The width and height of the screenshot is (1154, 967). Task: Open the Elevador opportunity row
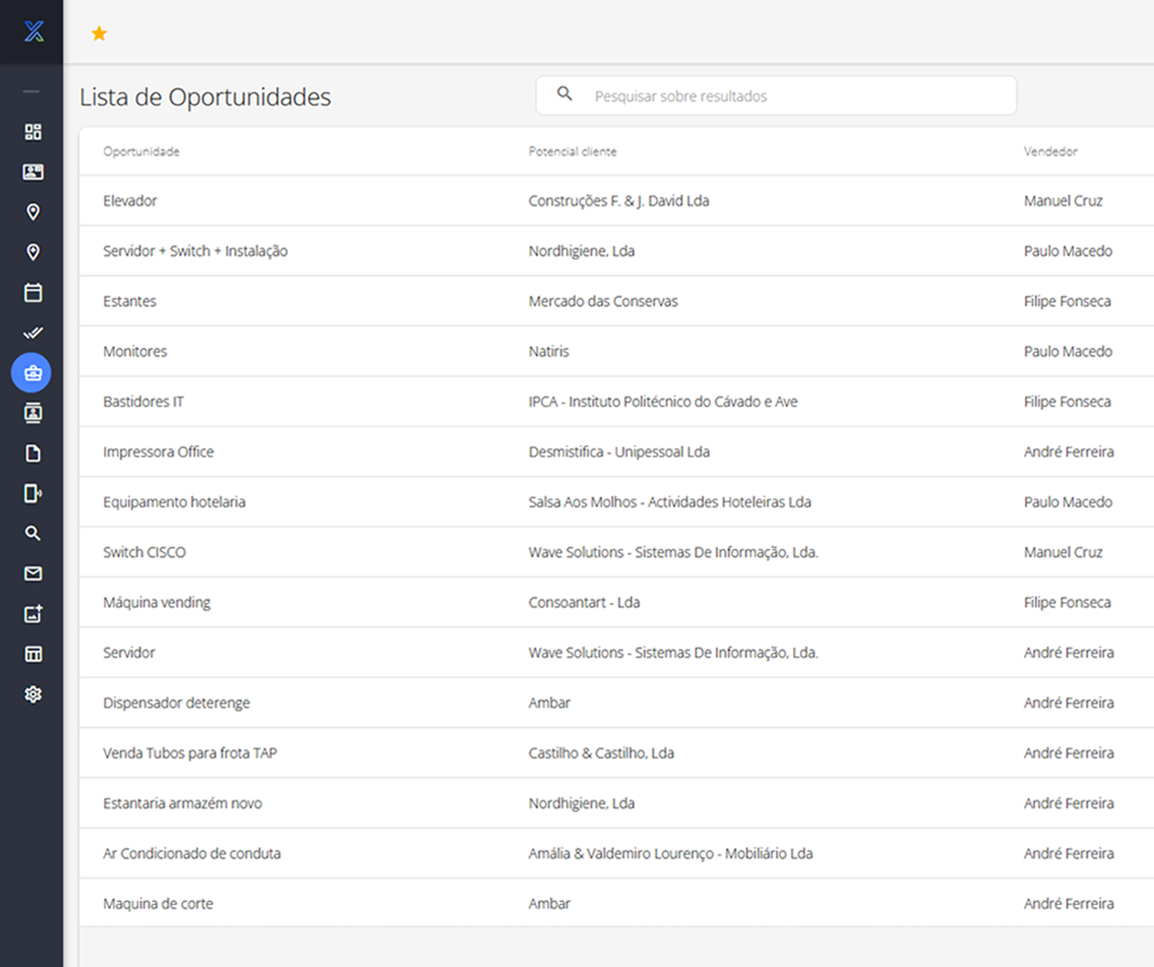pyautogui.click(x=130, y=201)
